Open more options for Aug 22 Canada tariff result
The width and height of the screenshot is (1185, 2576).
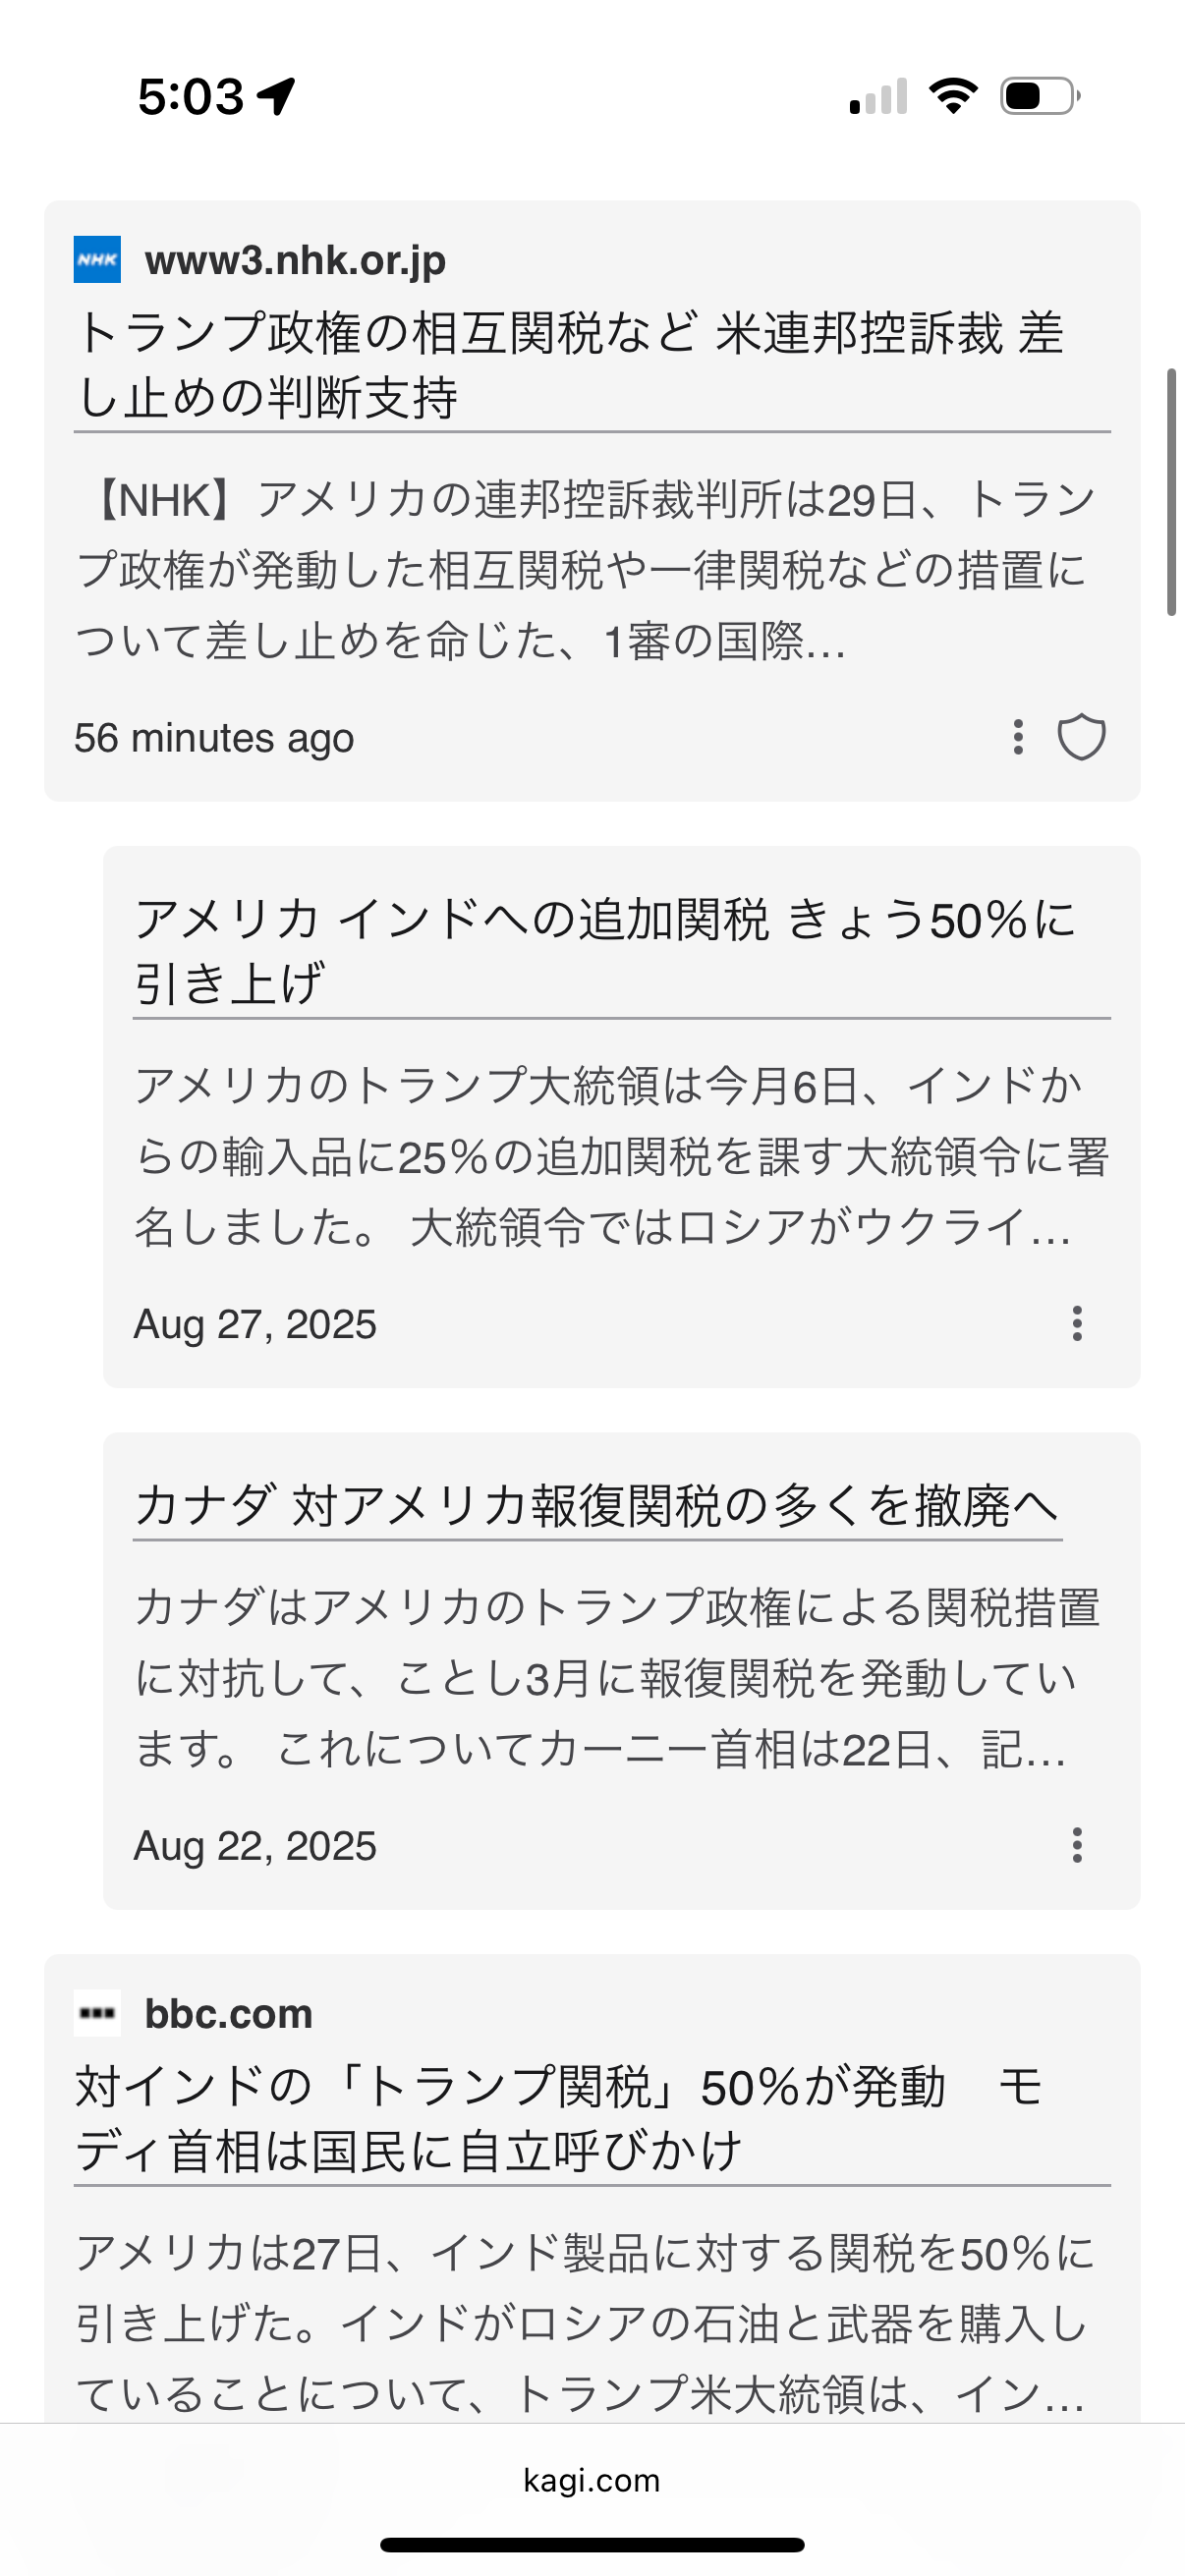(x=1076, y=1845)
